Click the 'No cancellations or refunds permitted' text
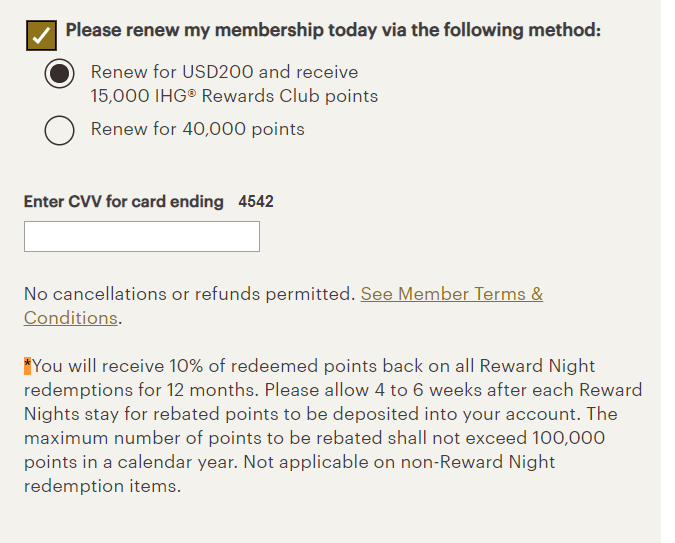This screenshot has width=675, height=543. point(189,294)
